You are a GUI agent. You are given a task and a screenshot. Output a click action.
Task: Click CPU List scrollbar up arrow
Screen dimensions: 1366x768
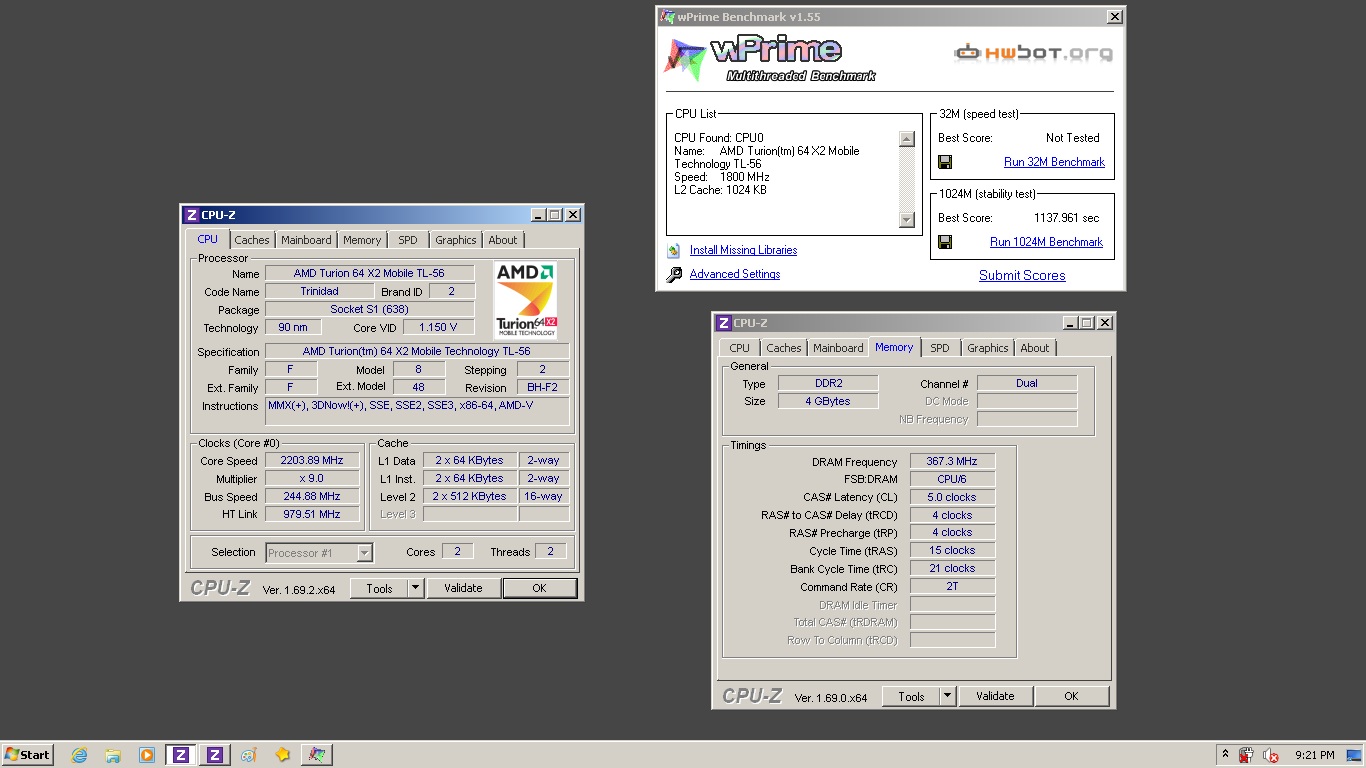(907, 140)
